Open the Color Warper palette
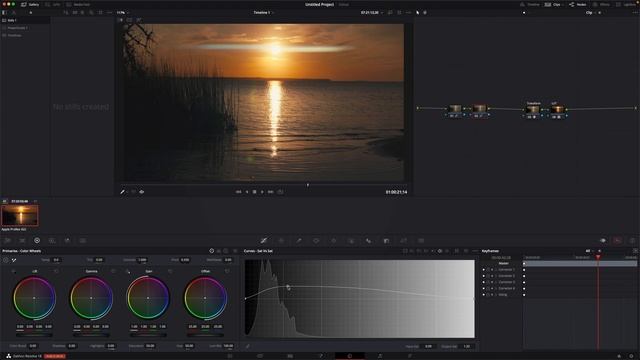The image size is (640, 360). [281, 241]
